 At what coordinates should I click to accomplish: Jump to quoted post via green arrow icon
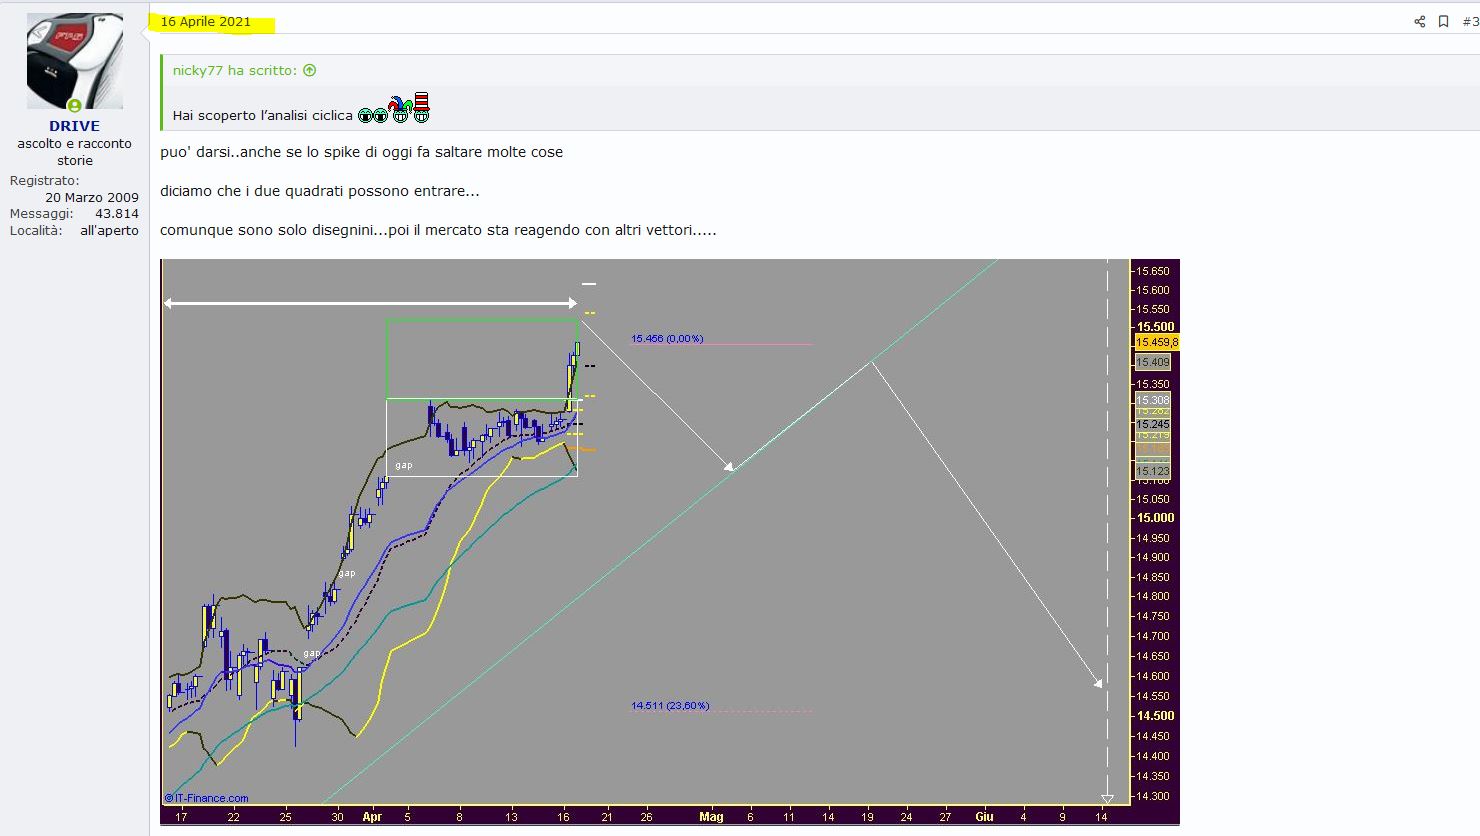309,70
